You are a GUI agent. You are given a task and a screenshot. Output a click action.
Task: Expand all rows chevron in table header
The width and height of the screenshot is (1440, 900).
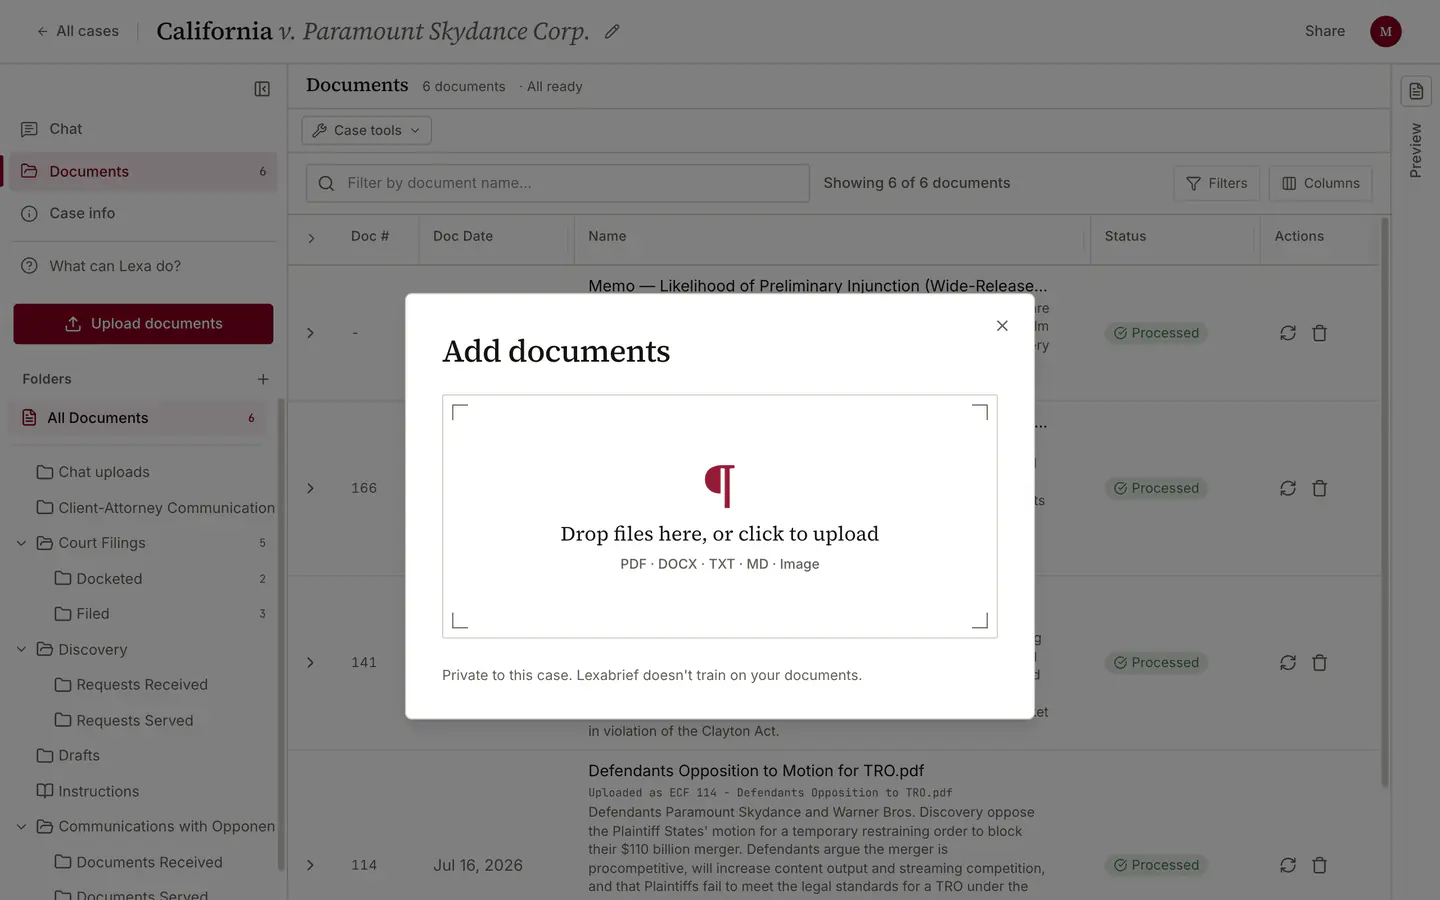(x=311, y=238)
